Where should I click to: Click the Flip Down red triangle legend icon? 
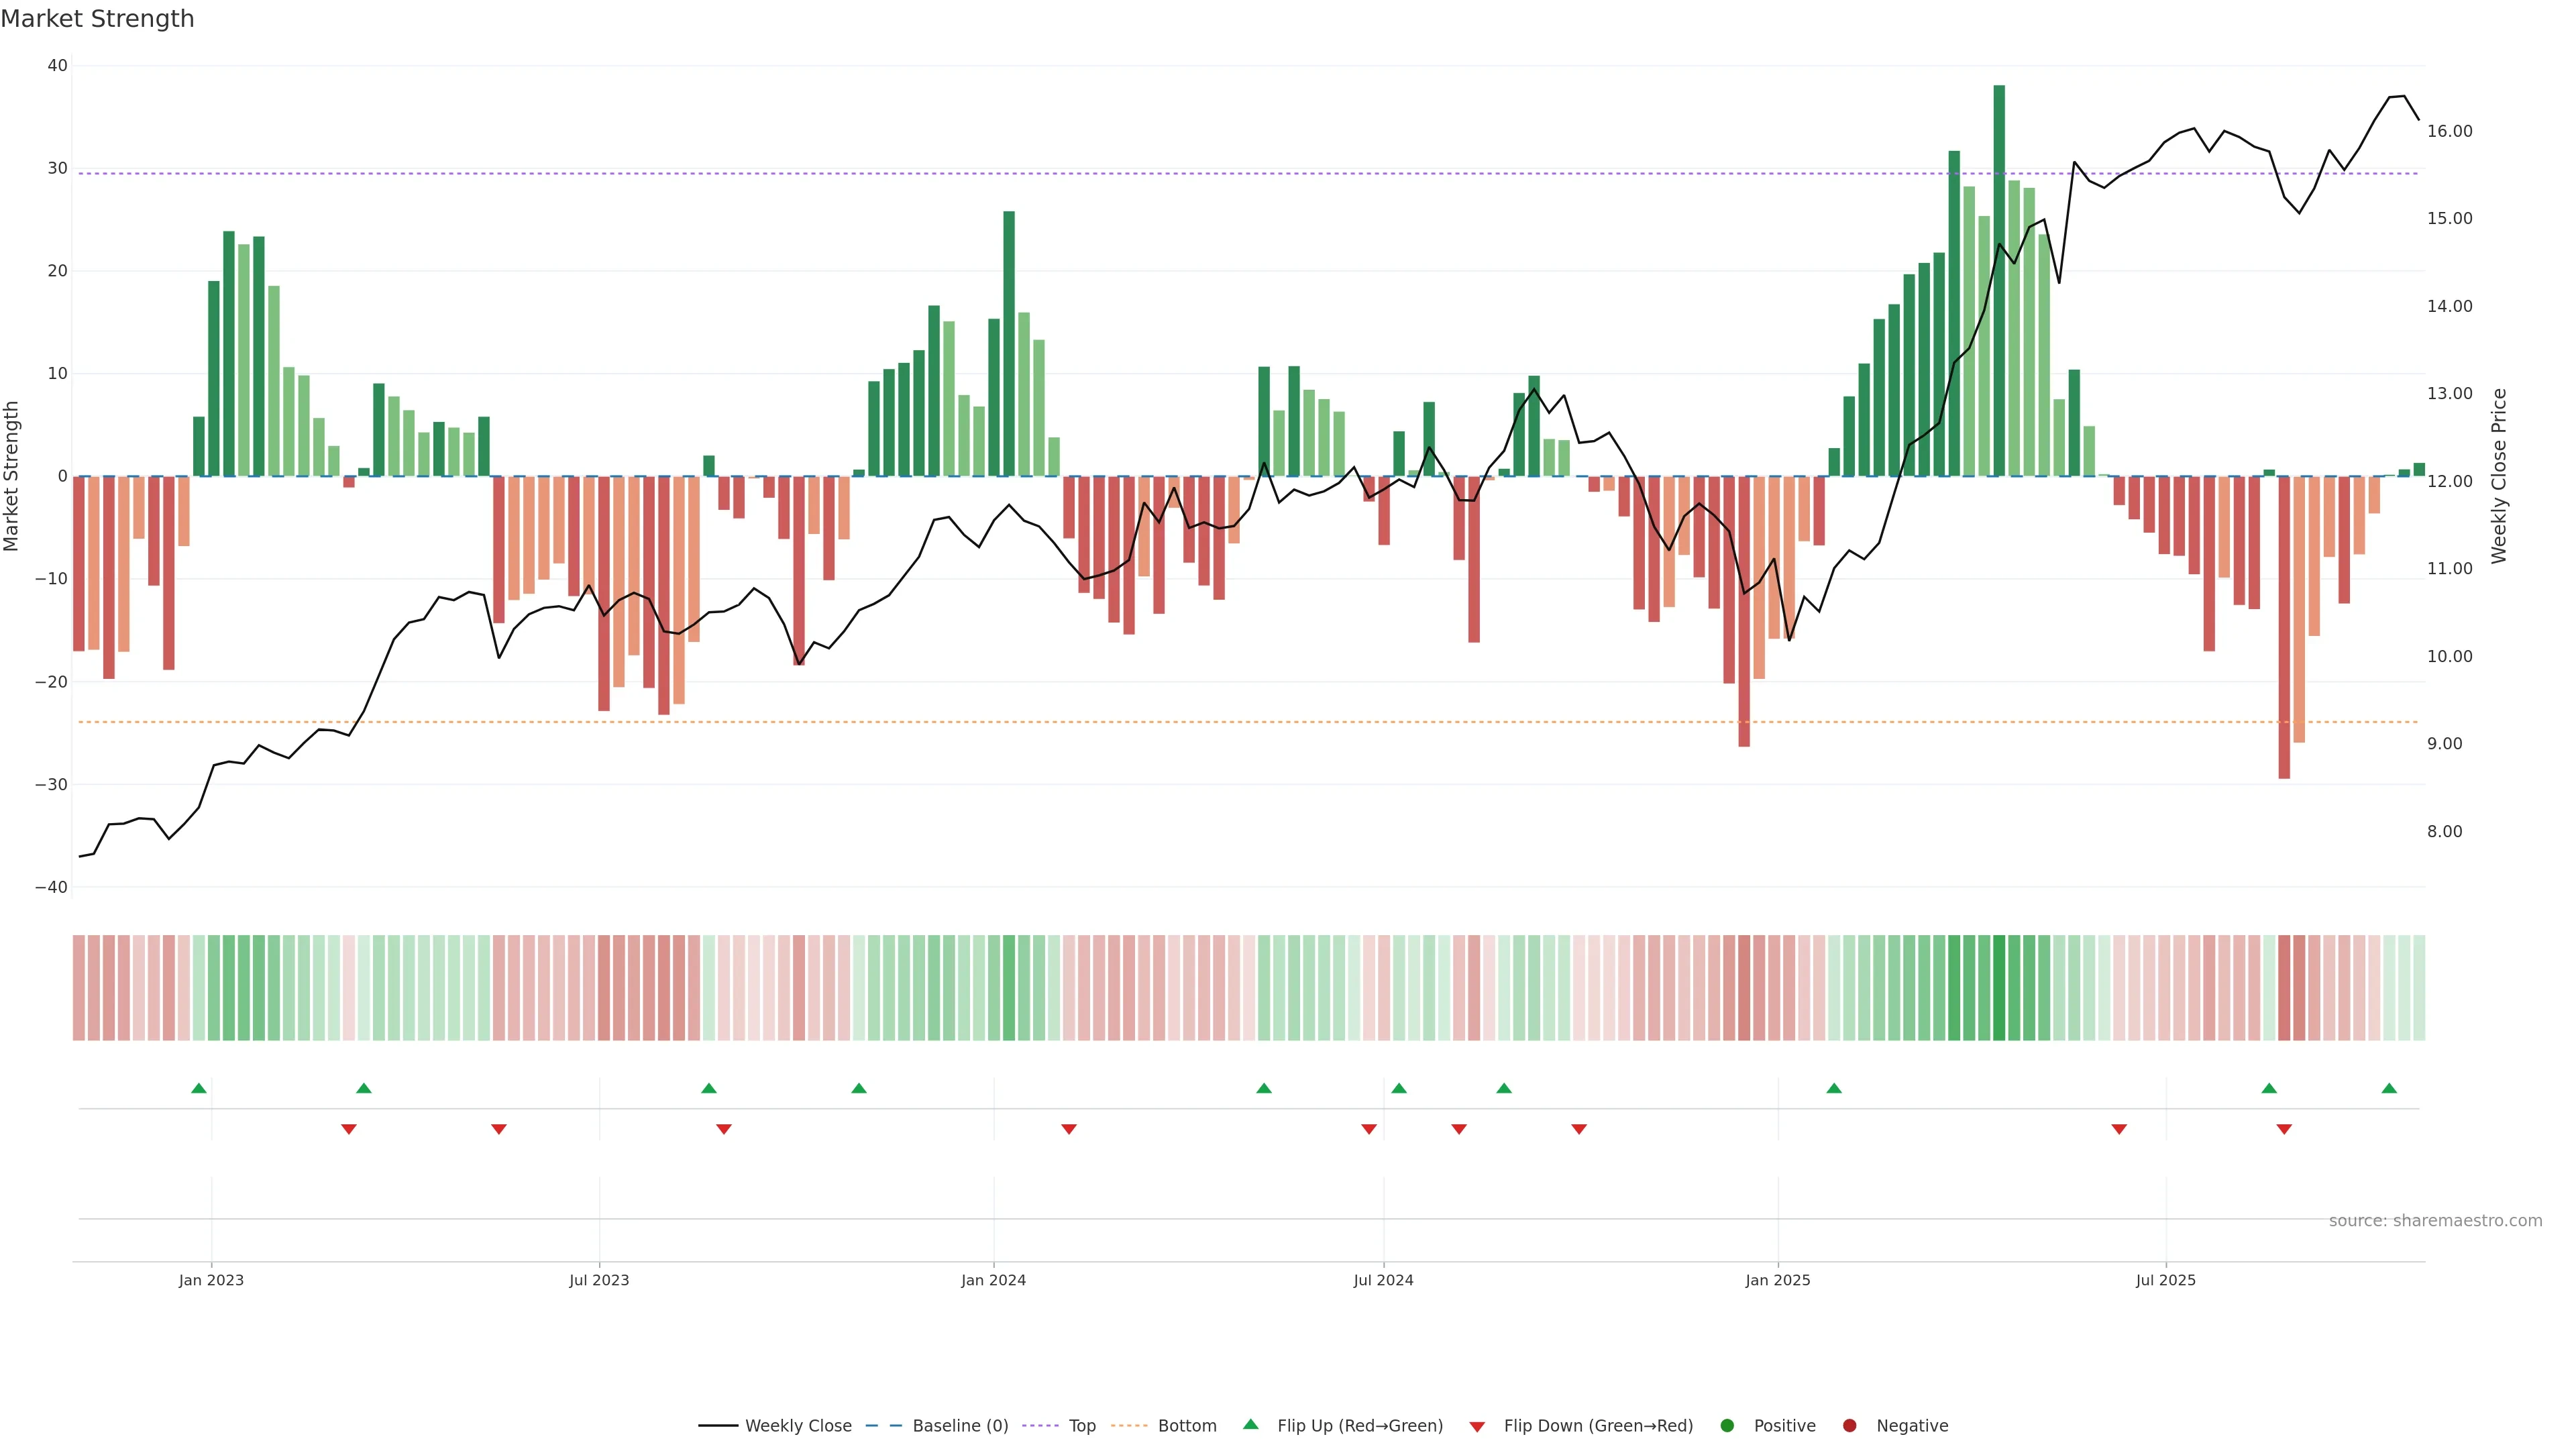point(1477,1427)
